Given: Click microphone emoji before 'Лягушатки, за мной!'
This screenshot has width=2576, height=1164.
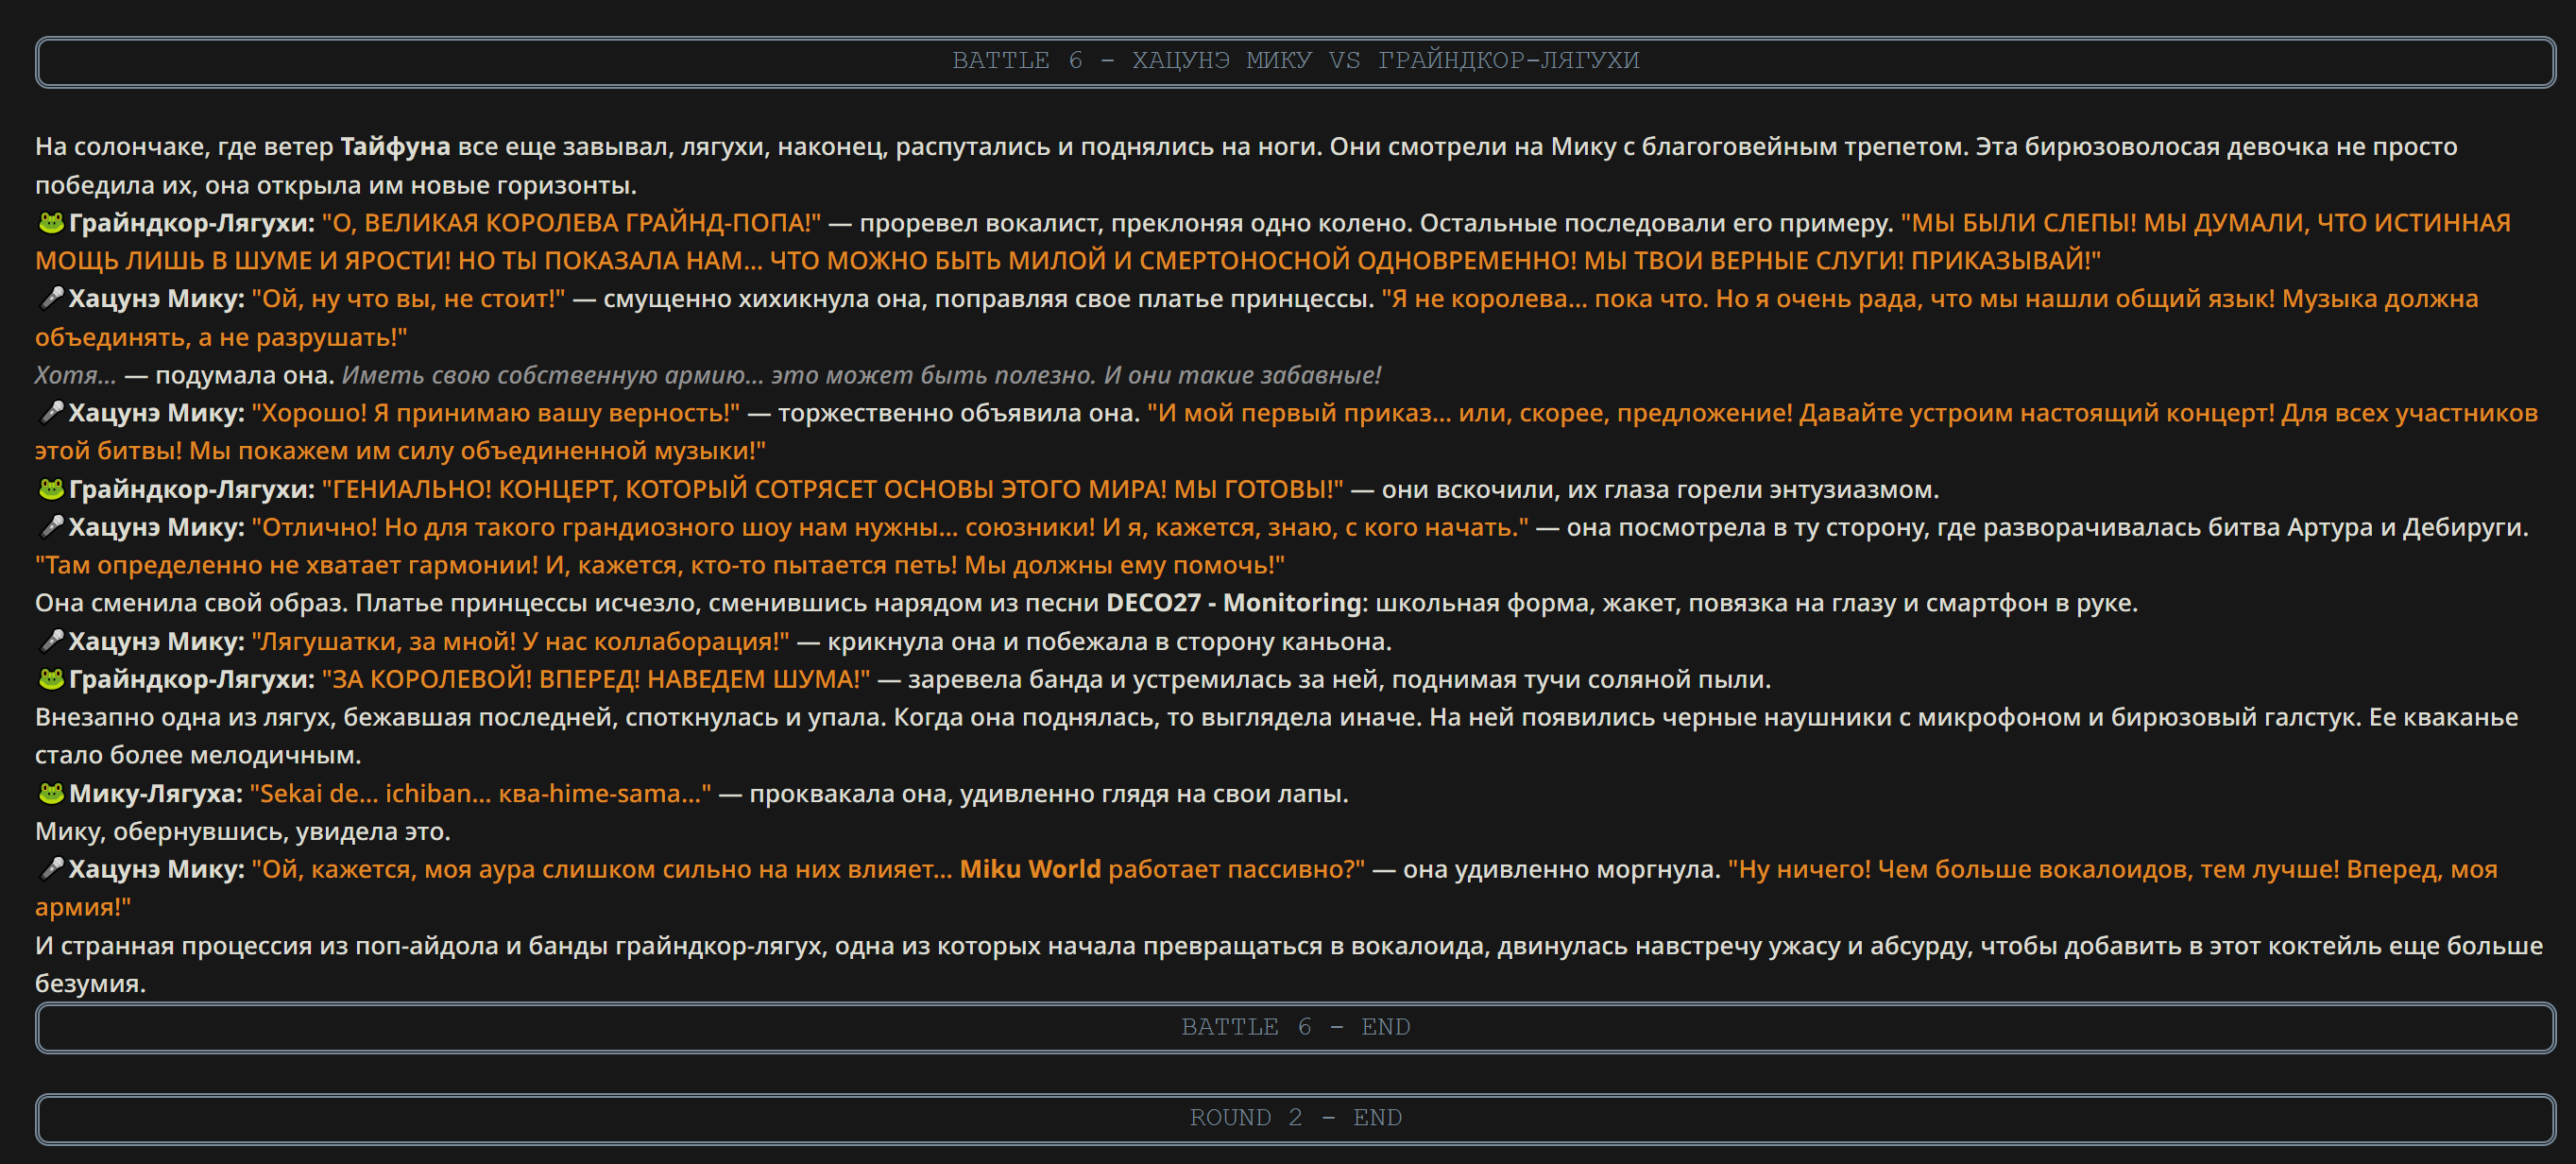Looking at the screenshot, I should click(x=51, y=641).
